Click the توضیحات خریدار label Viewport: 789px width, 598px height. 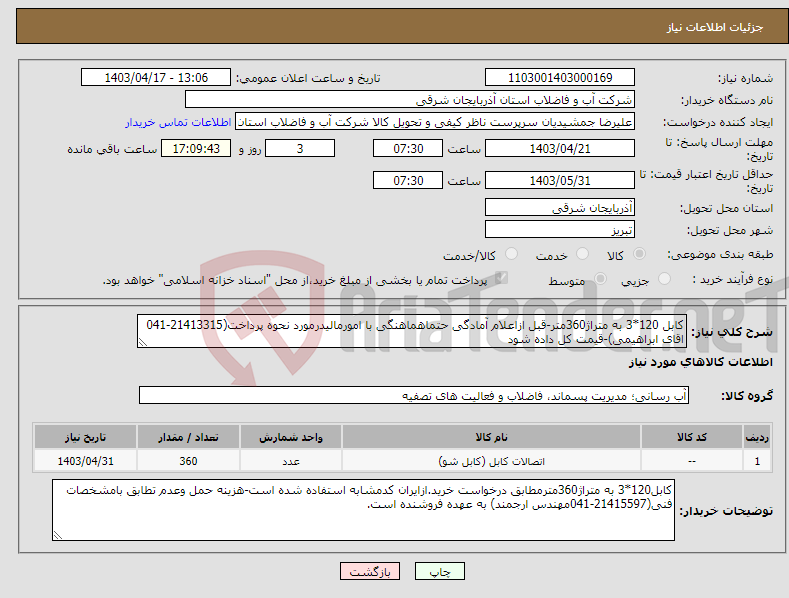coord(726,511)
